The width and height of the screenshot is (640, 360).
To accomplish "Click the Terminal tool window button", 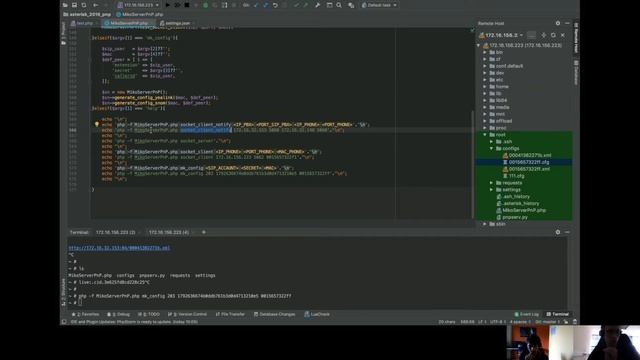I will click(558, 314).
